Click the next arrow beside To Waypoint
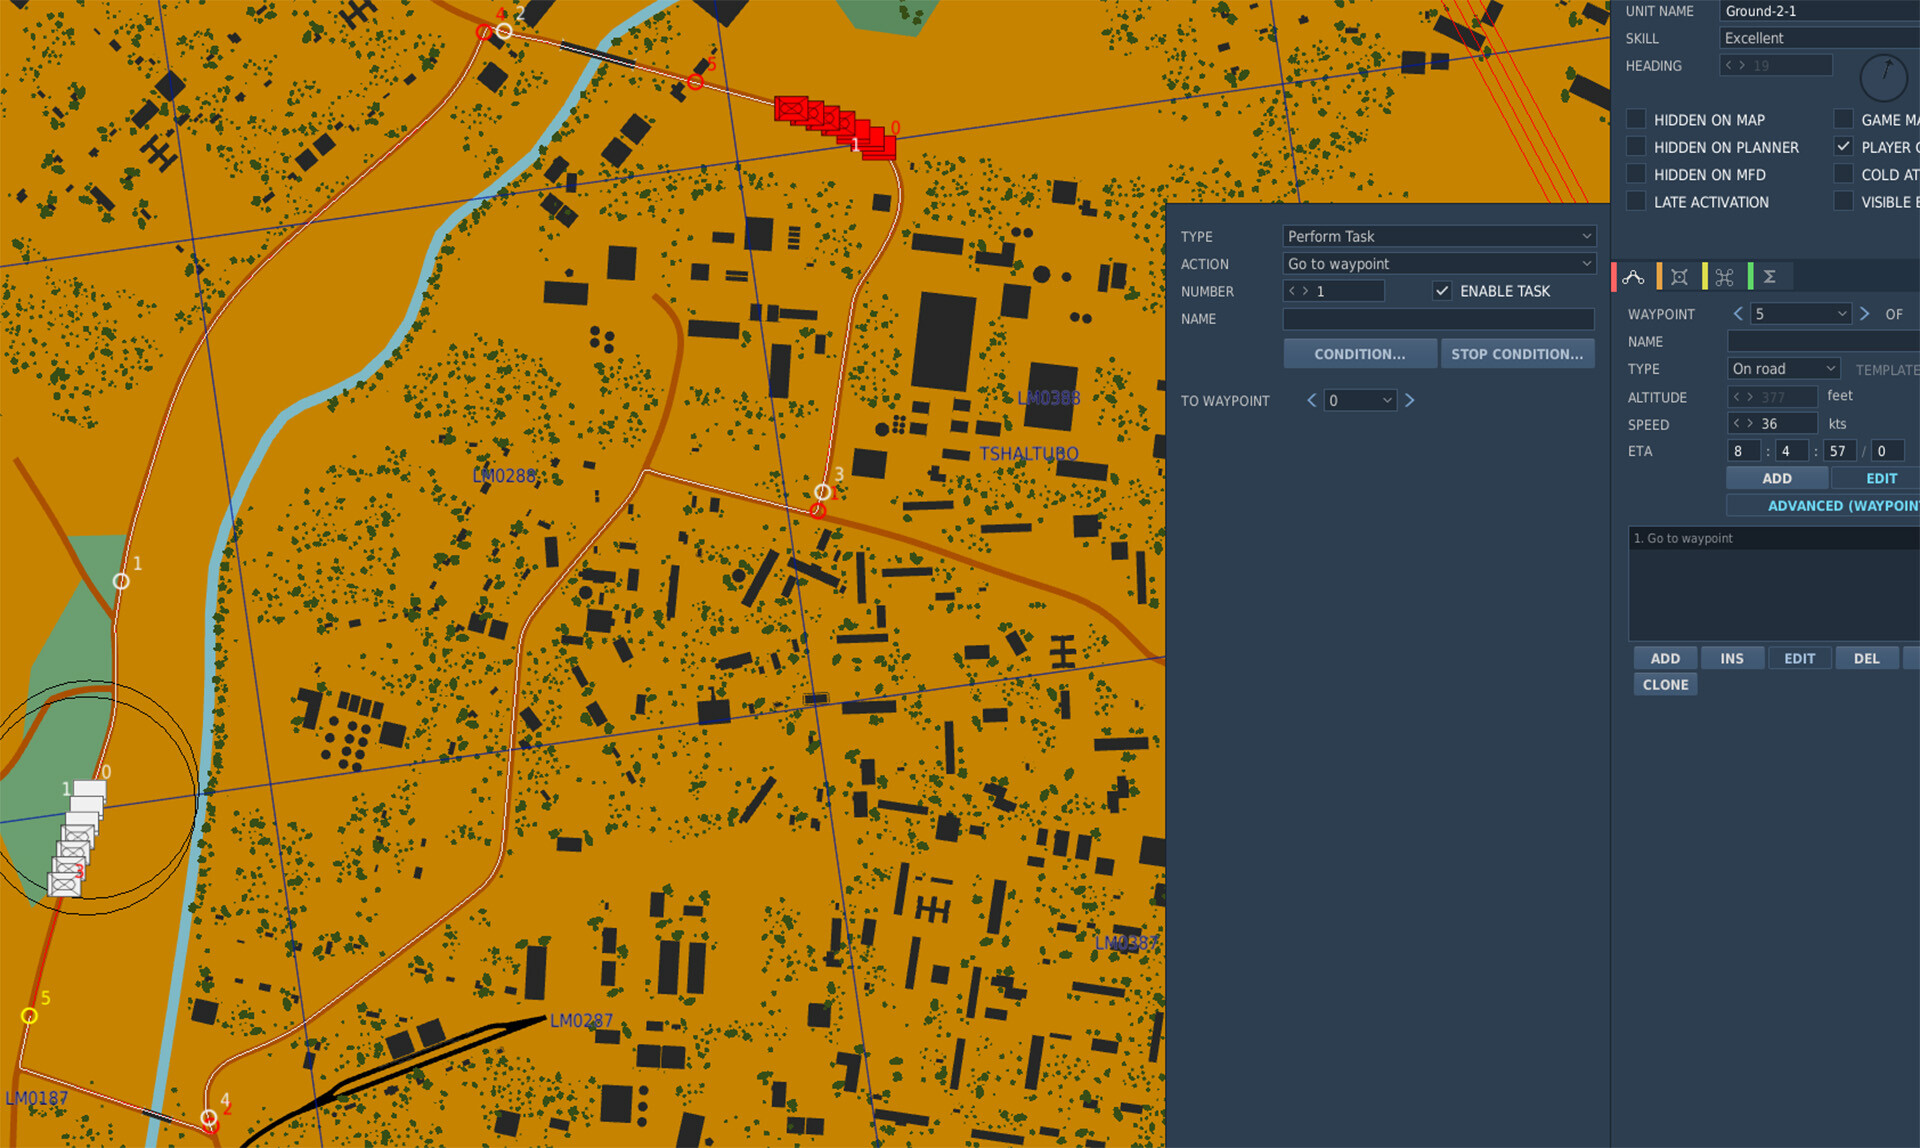 [x=1410, y=400]
